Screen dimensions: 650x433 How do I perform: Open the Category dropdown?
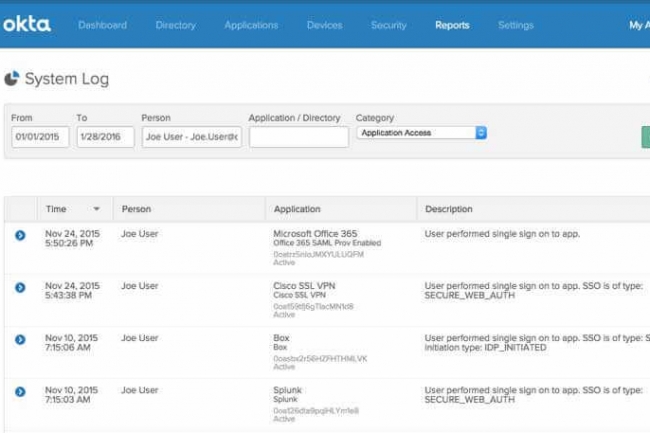coord(421,132)
